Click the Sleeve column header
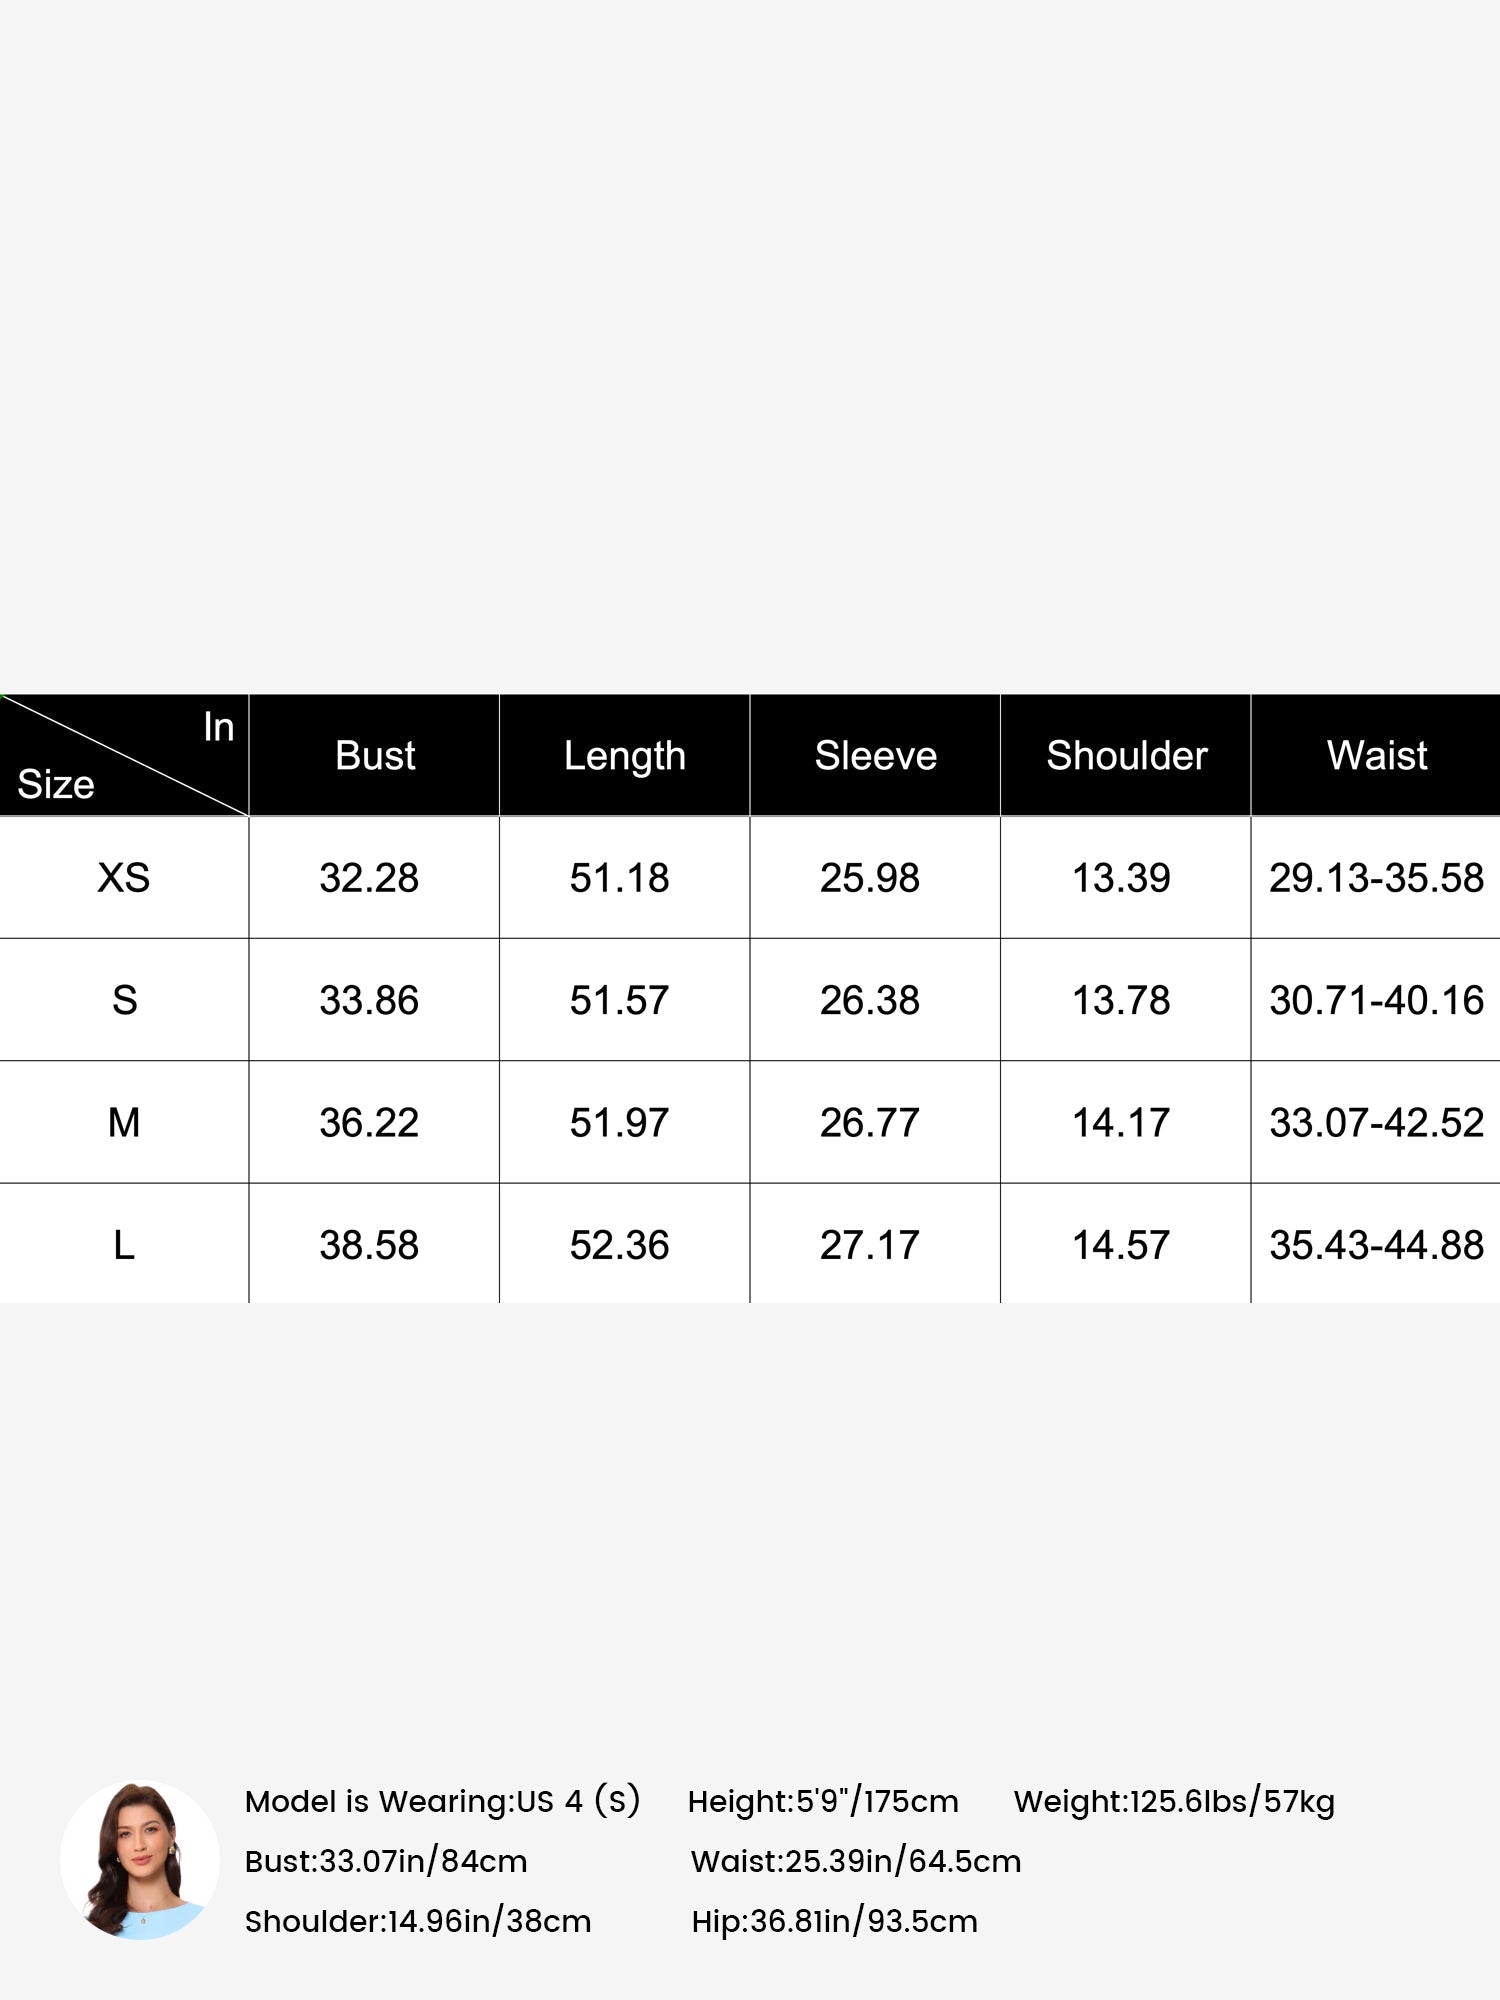The width and height of the screenshot is (1500, 2000). click(x=875, y=755)
